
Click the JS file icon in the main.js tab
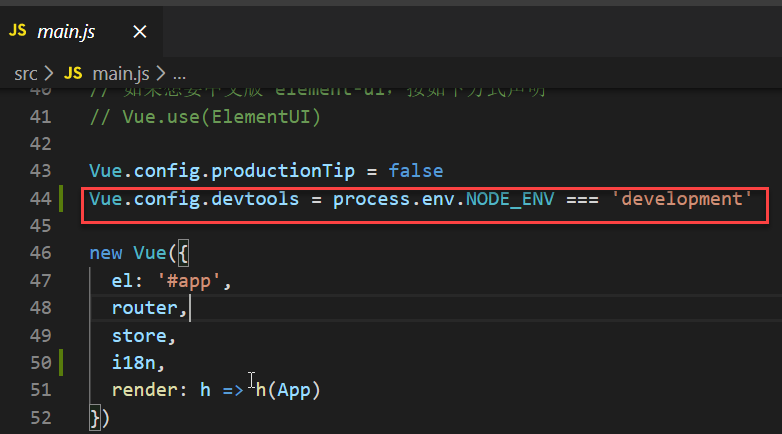tap(18, 31)
